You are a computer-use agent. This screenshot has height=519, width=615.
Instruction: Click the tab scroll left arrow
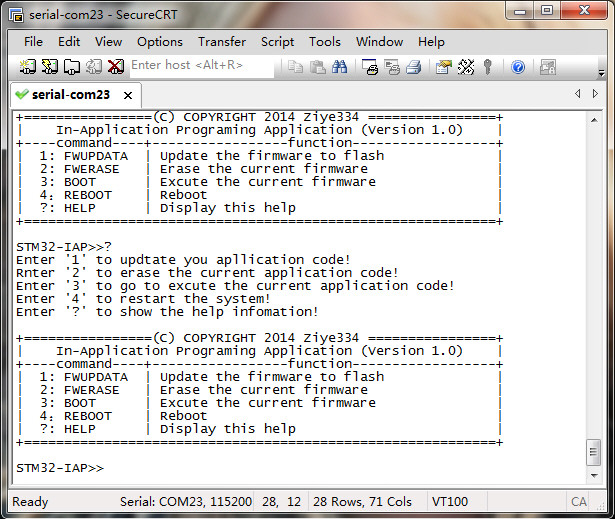click(x=578, y=94)
